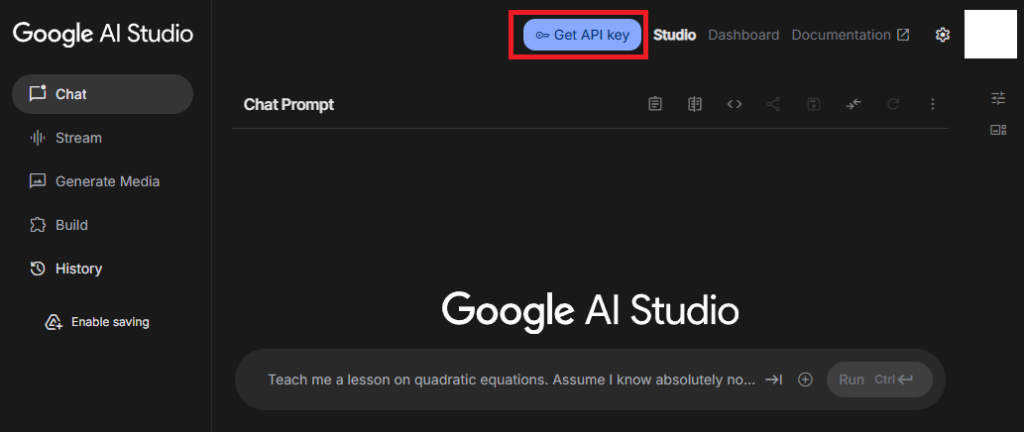Click the collapse arrows icon in toolbar
Image resolution: width=1024 pixels, height=432 pixels.
pyautogui.click(x=853, y=104)
